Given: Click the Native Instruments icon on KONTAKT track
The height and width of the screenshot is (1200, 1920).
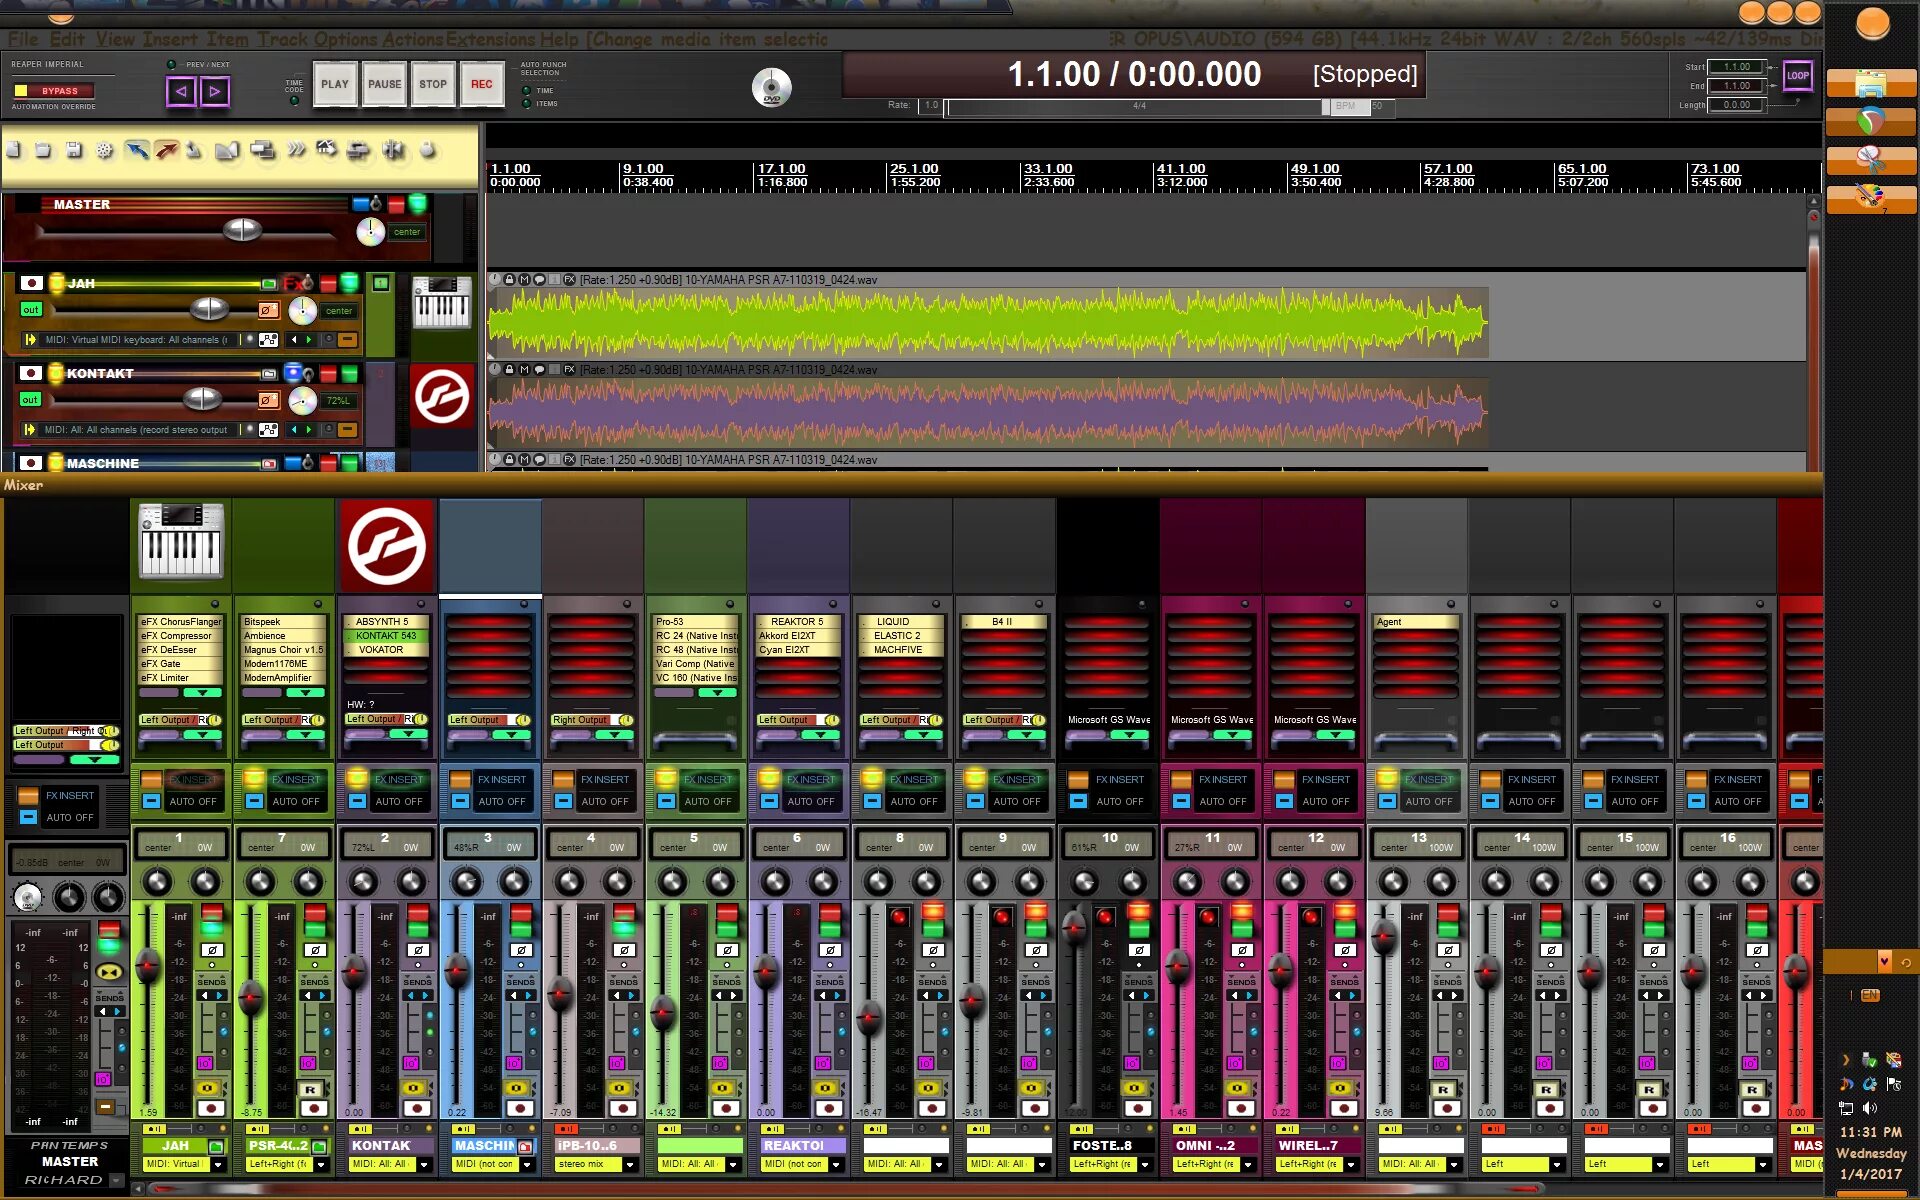Looking at the screenshot, I should [x=441, y=396].
